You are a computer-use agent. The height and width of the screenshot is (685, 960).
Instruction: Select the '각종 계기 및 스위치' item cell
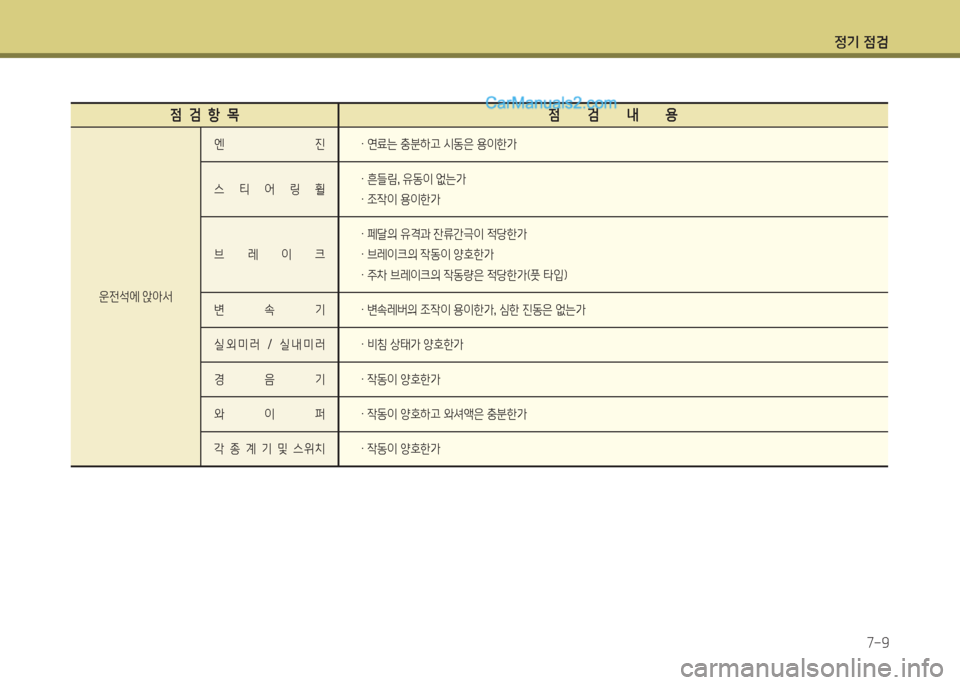pos(269,449)
